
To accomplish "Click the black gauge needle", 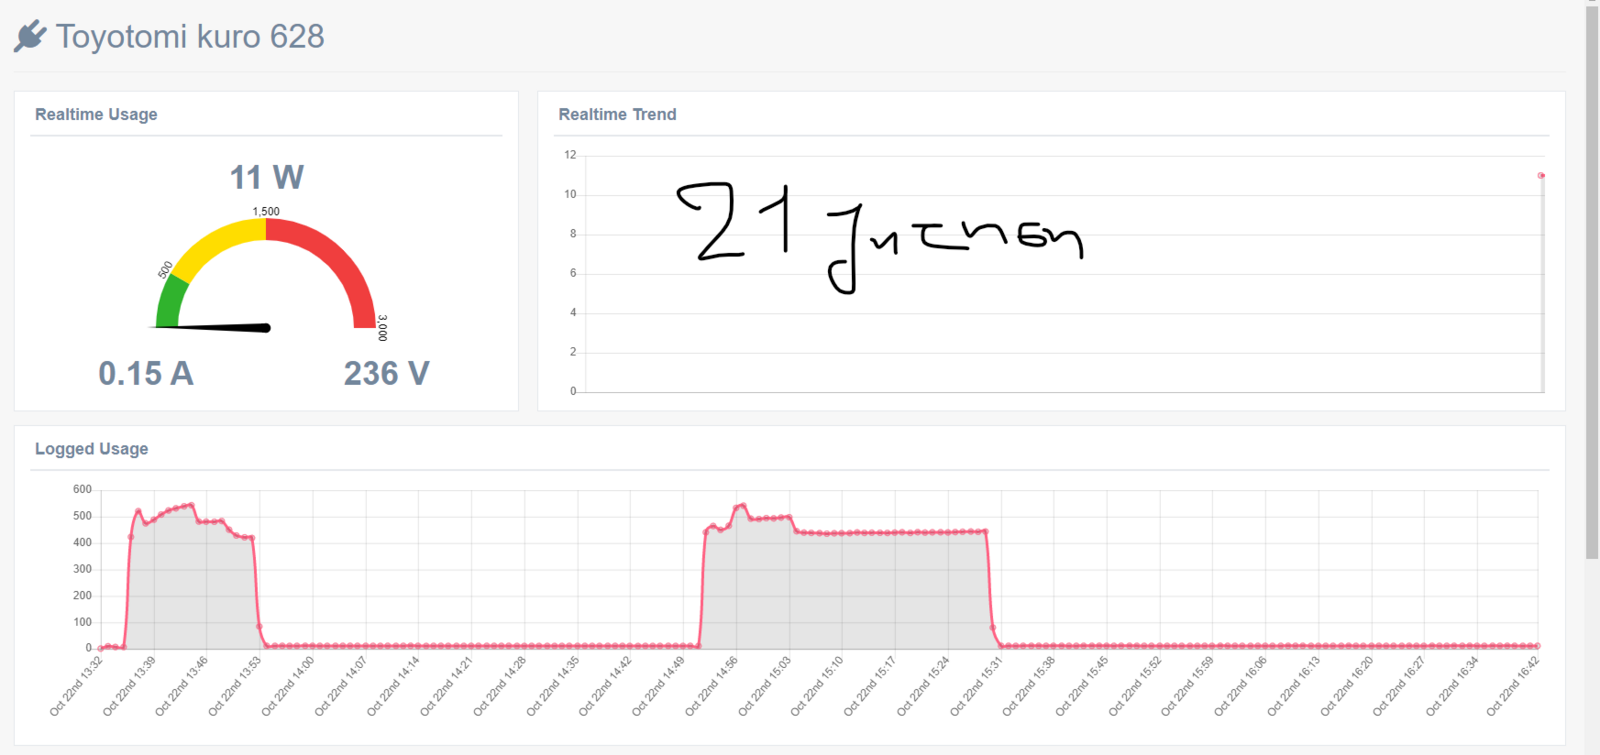I will [x=213, y=327].
